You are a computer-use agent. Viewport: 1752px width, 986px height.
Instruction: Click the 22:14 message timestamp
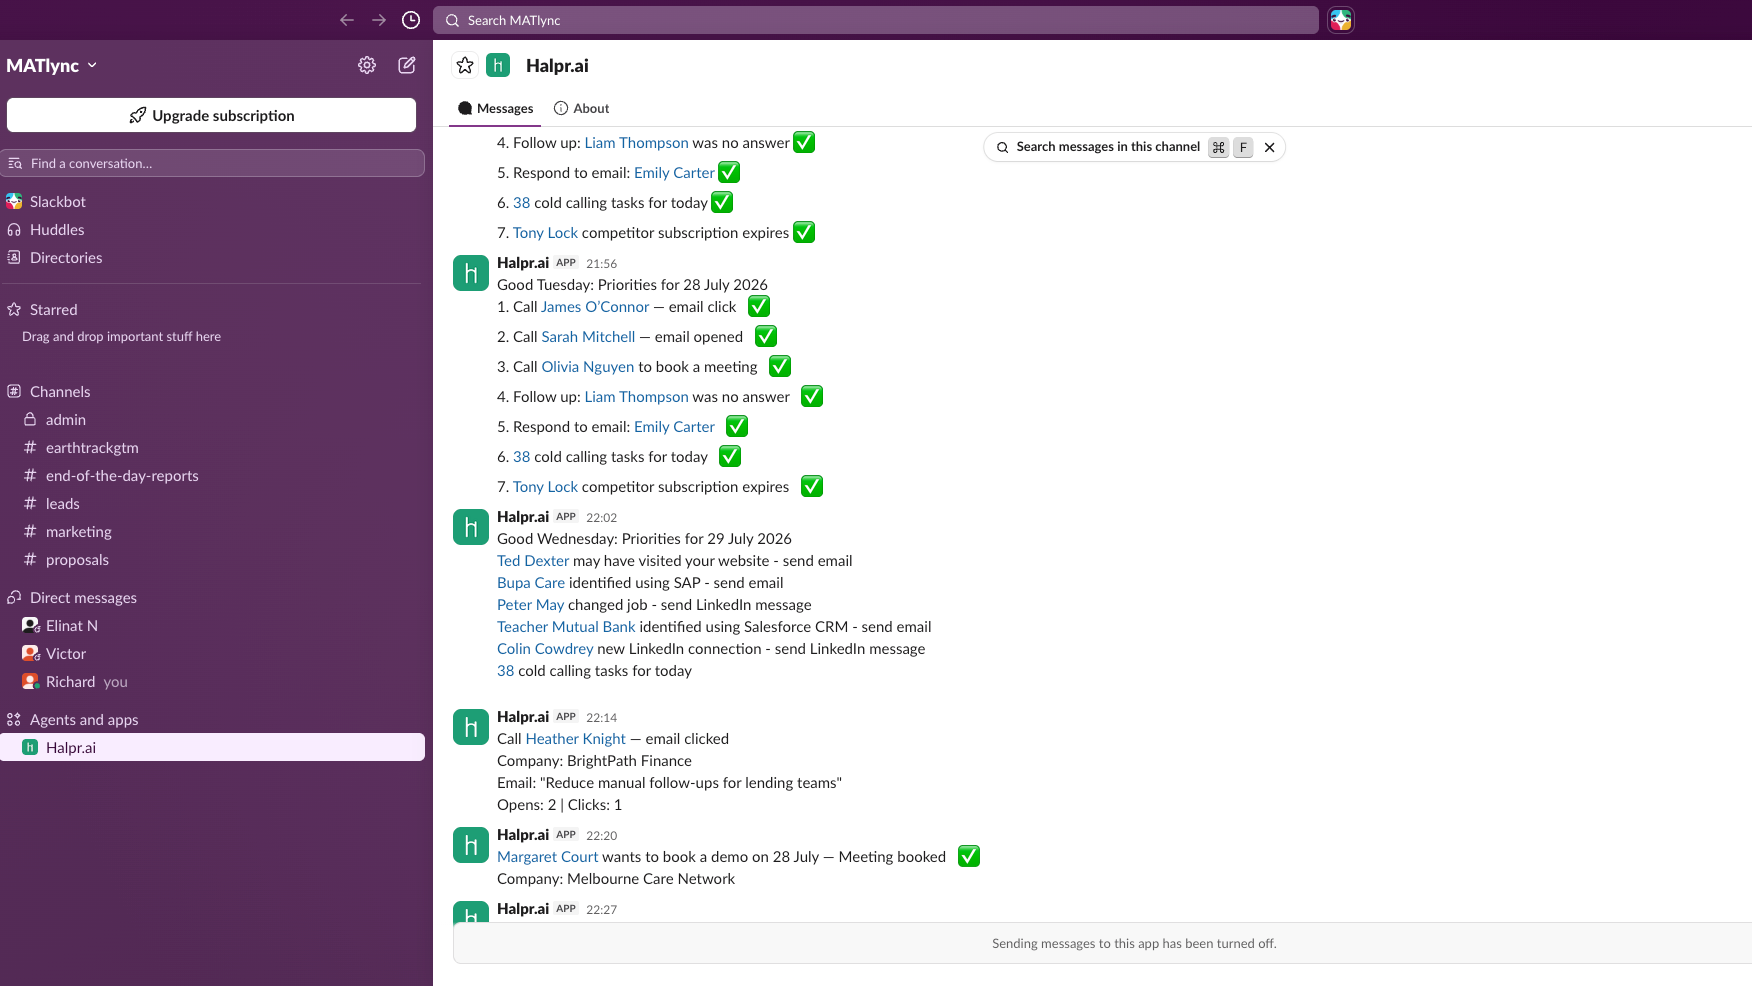click(x=601, y=718)
